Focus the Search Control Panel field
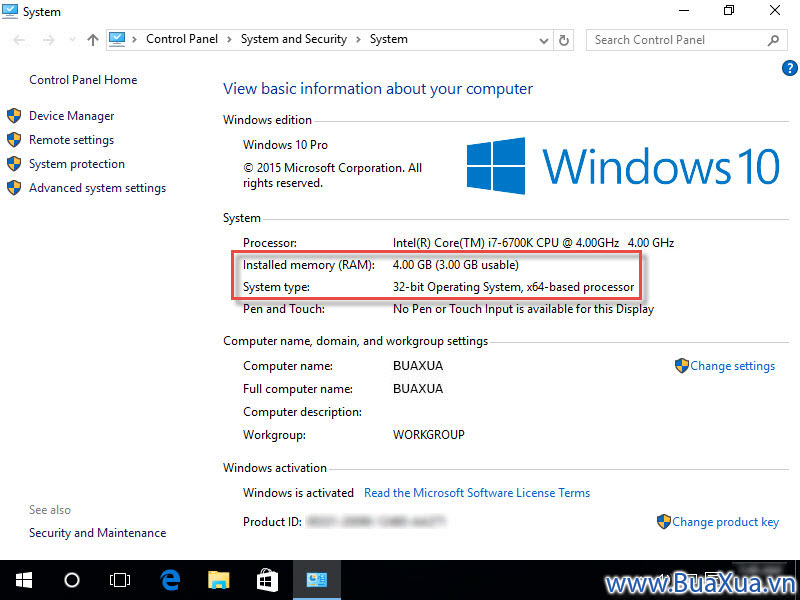 (x=686, y=40)
